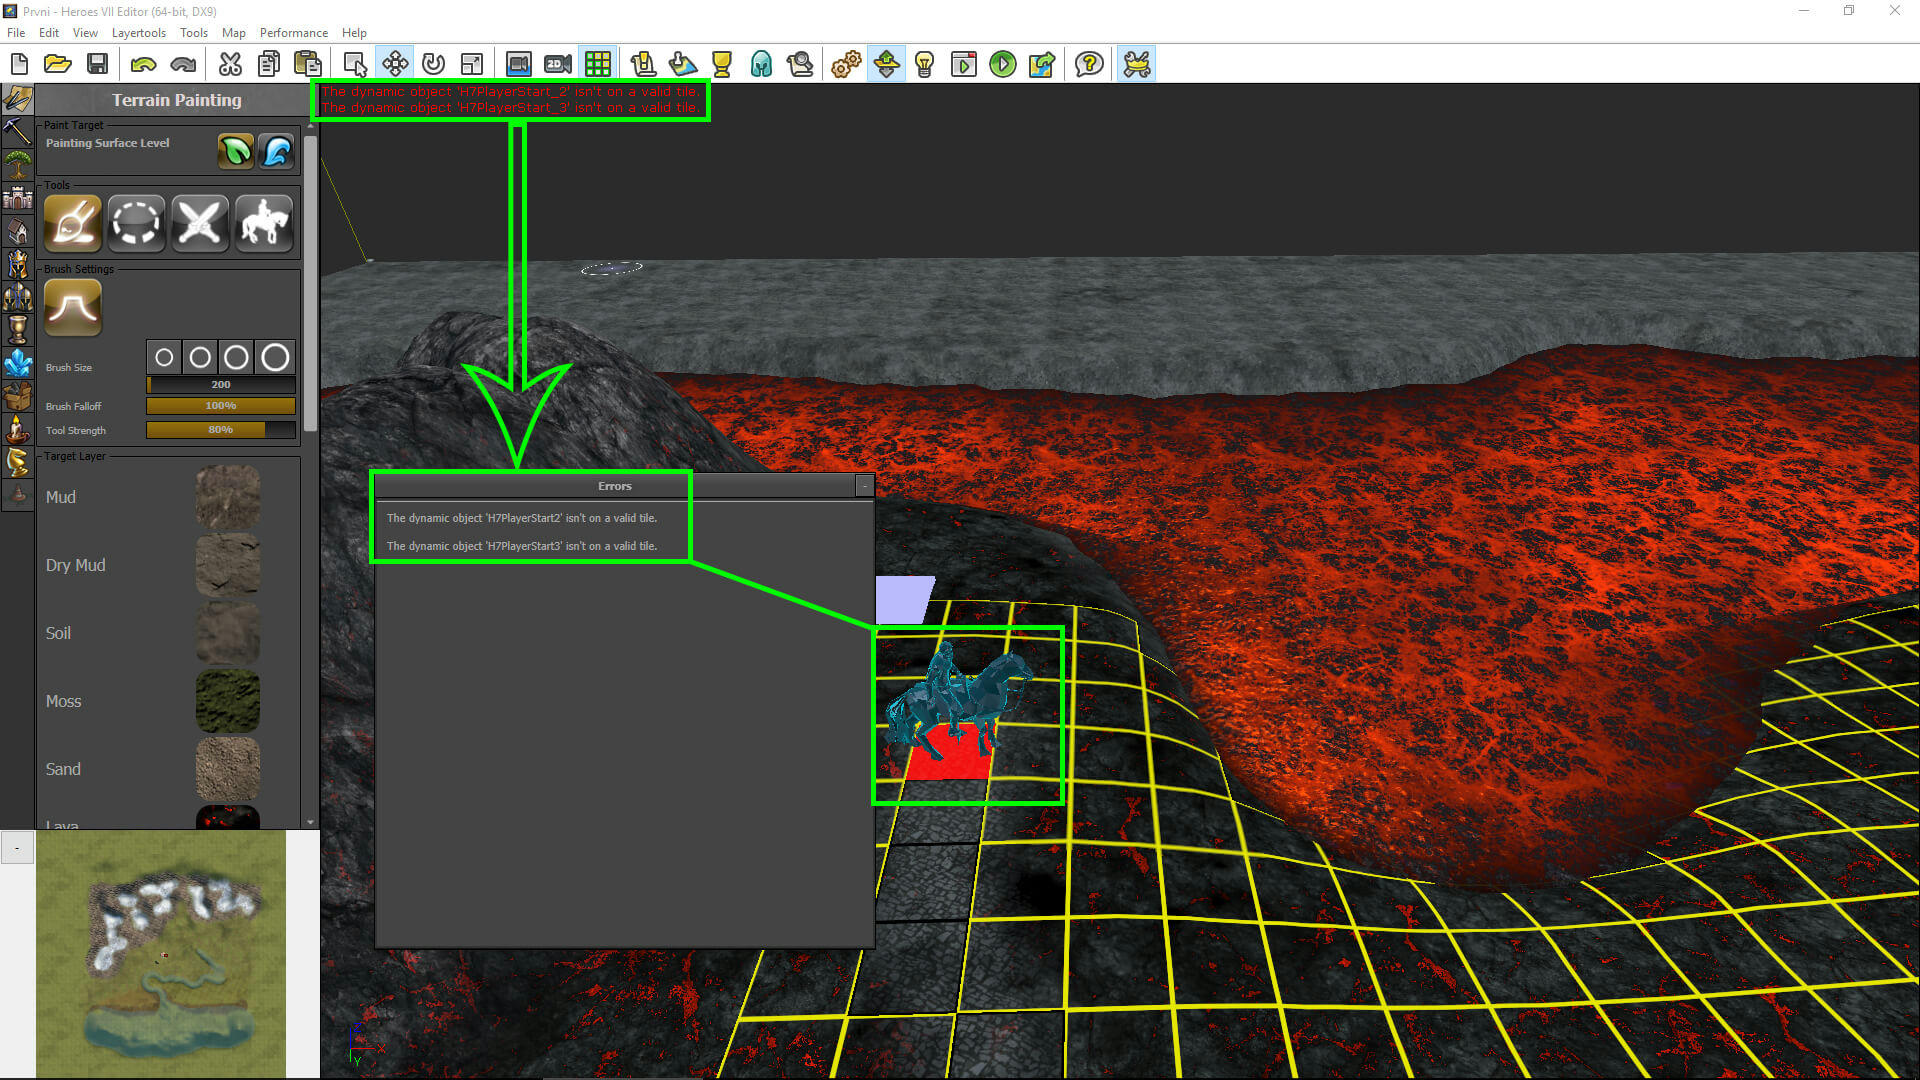The height and width of the screenshot is (1080, 1920).
Task: Toggle the grid display button in toolbar
Action: [x=597, y=65]
